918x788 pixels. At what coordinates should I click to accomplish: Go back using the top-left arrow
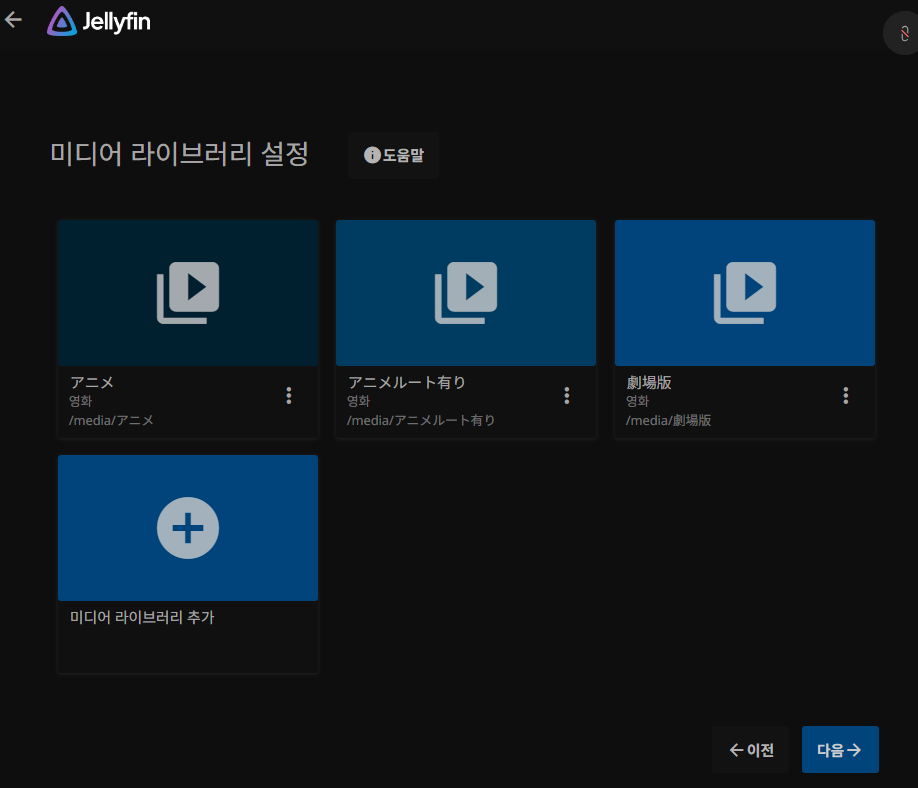point(13,20)
